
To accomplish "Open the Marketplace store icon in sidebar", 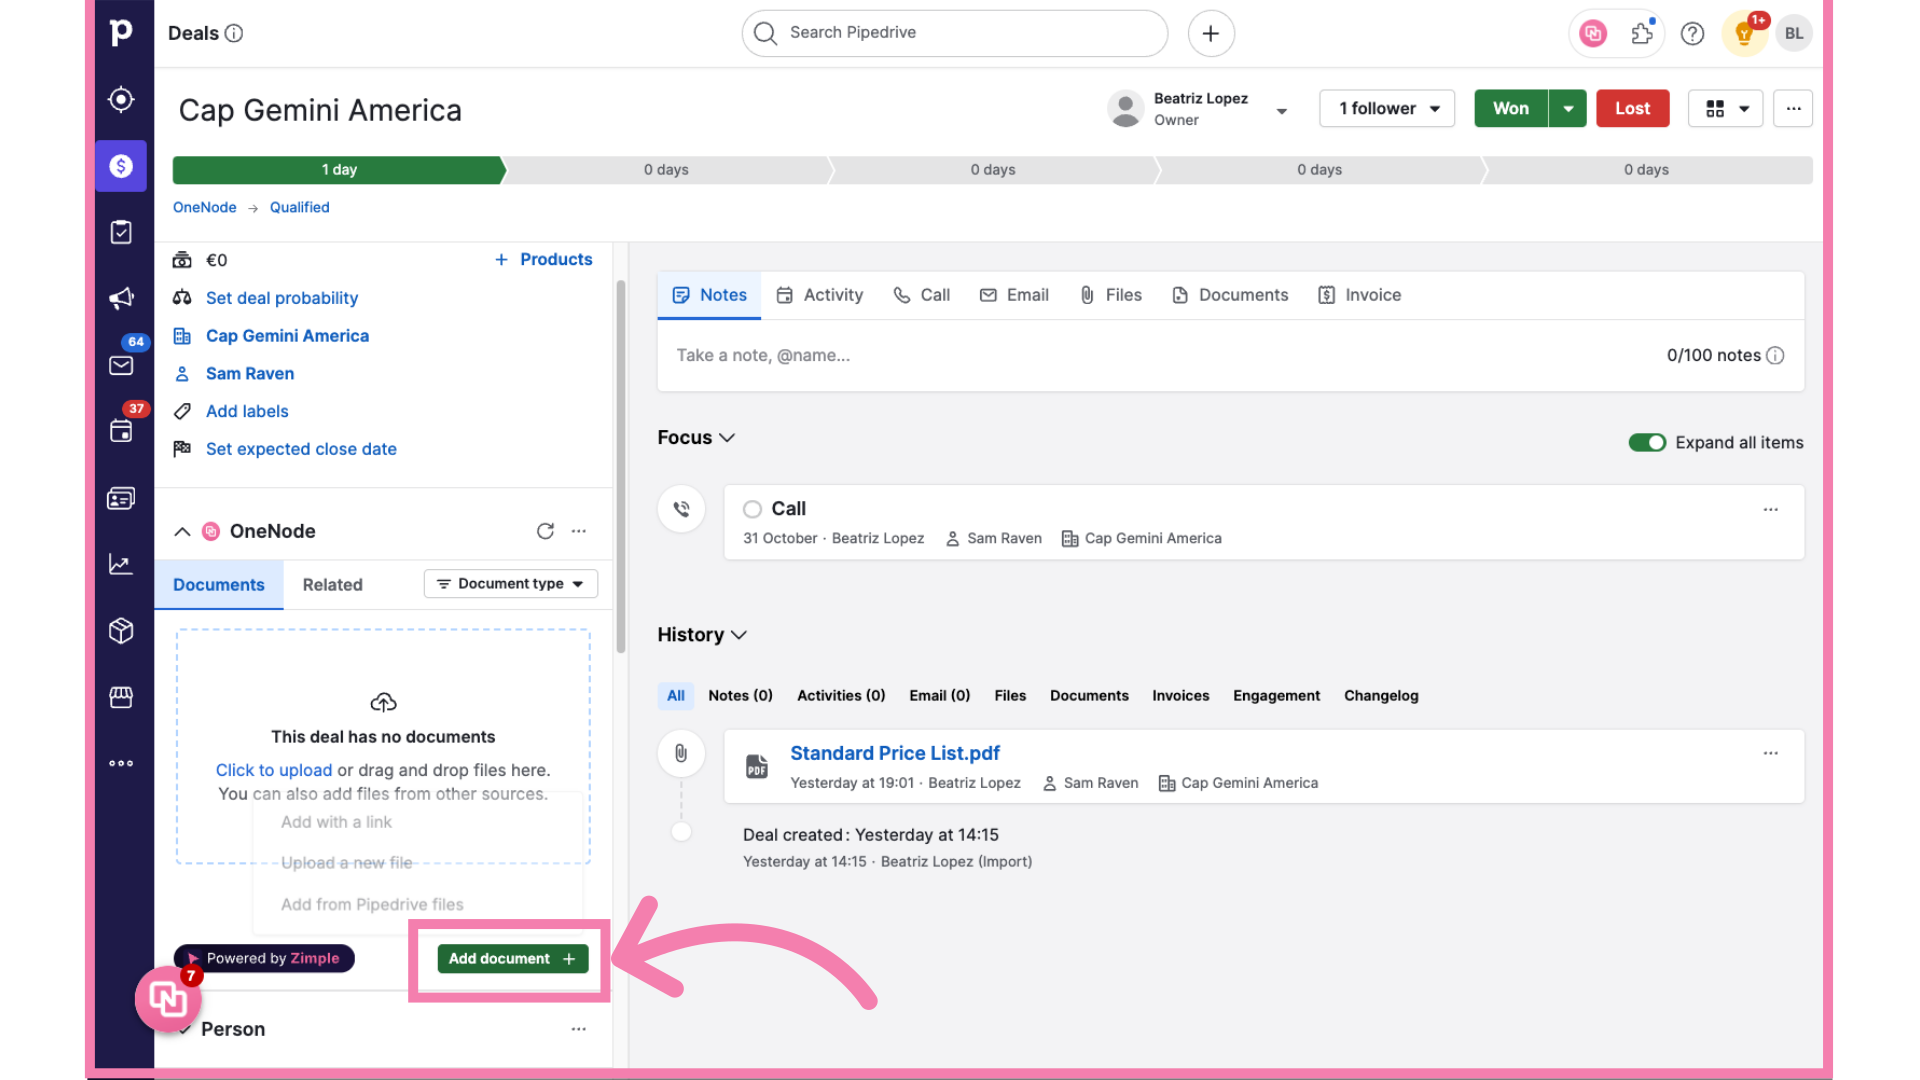I will point(121,697).
